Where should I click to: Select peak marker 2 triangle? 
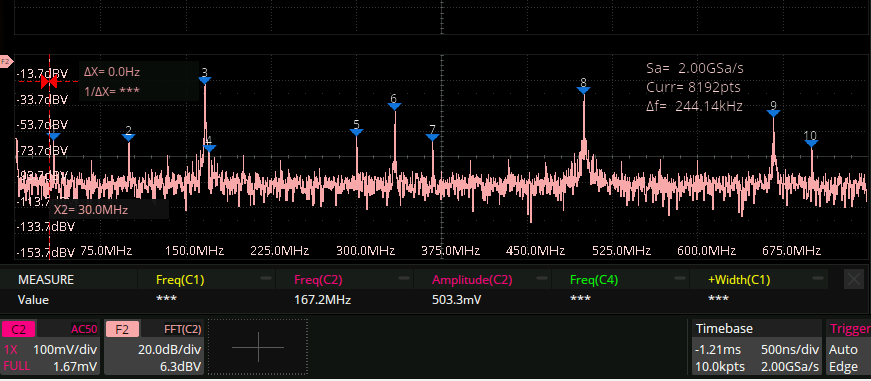pos(128,138)
